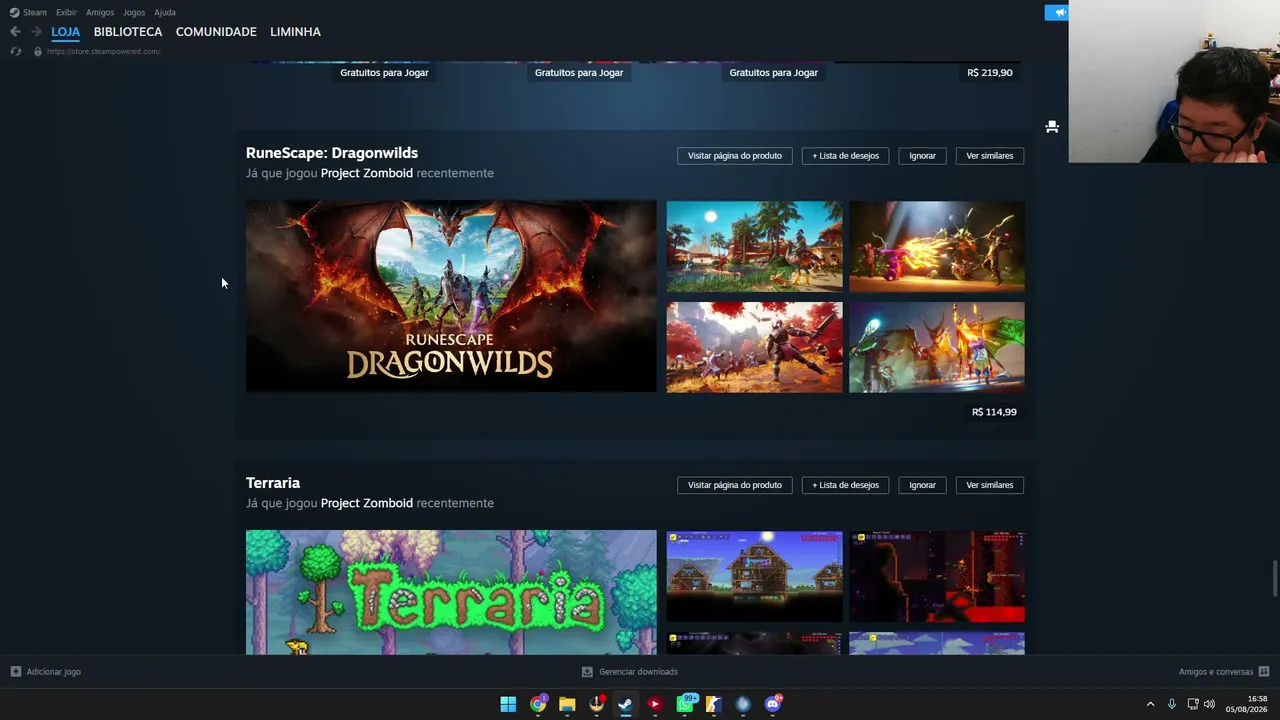Click the Terraria main banner image
This screenshot has width=1280, height=720.
click(451, 593)
